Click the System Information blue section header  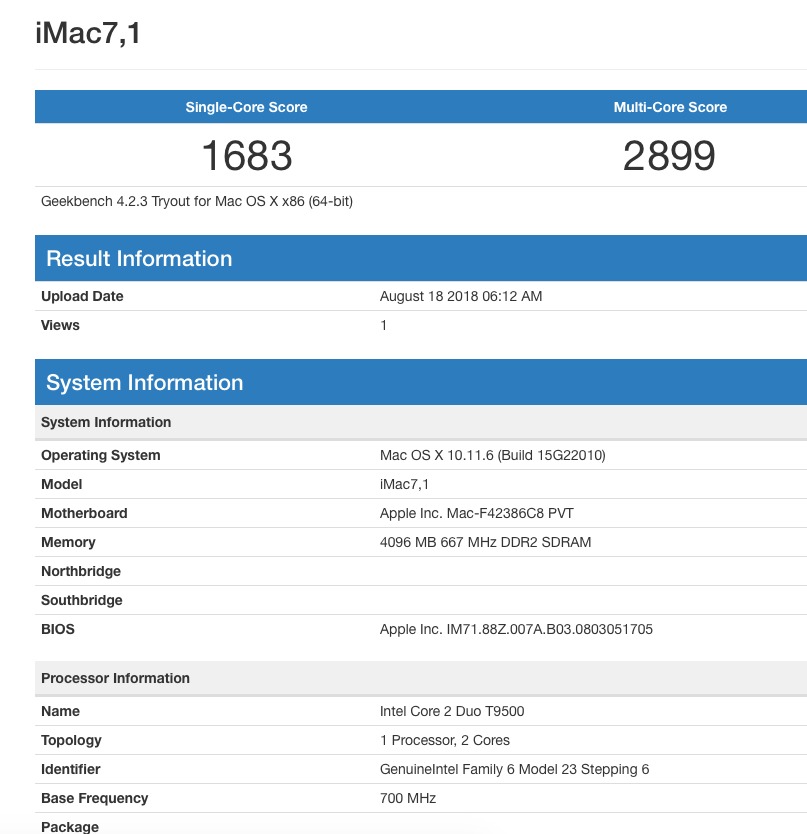tap(145, 383)
